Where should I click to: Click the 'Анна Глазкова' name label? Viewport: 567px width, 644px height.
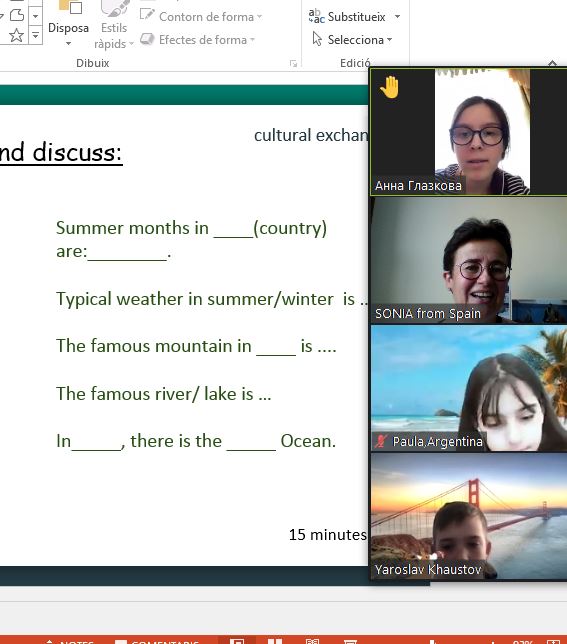[x=418, y=186]
